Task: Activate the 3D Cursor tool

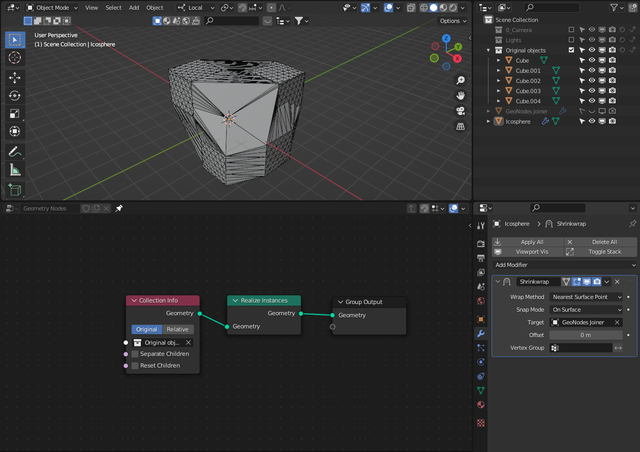Action: [x=15, y=58]
